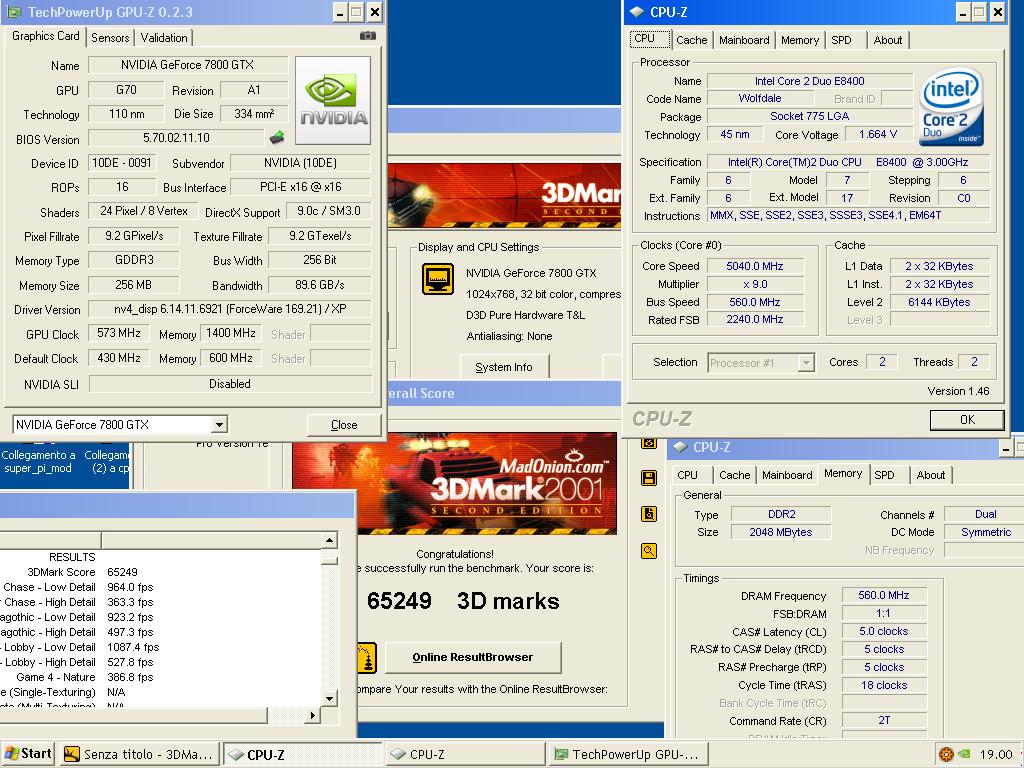Click the NVIDIA SLI field showing Disabled

pos(230,384)
